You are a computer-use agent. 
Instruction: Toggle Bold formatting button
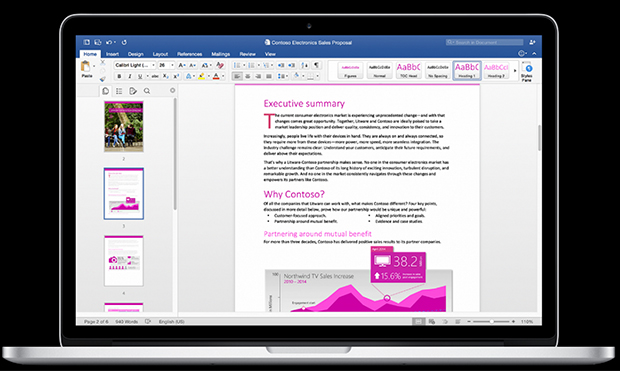click(x=119, y=76)
